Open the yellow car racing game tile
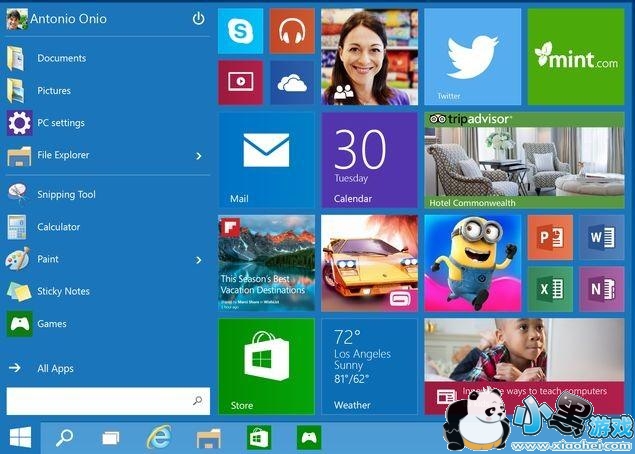Image resolution: width=635 pixels, height=454 pixels. [369, 263]
